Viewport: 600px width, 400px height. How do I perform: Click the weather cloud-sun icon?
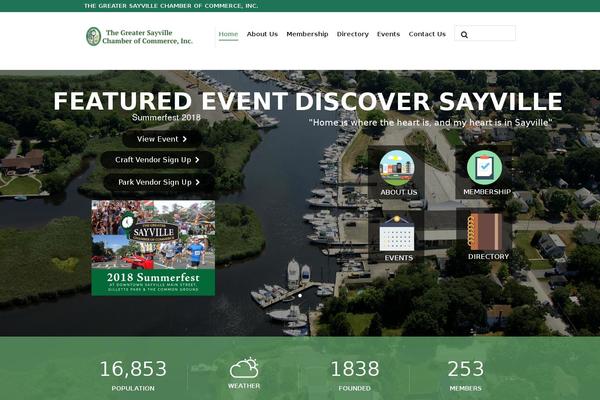coord(244,368)
